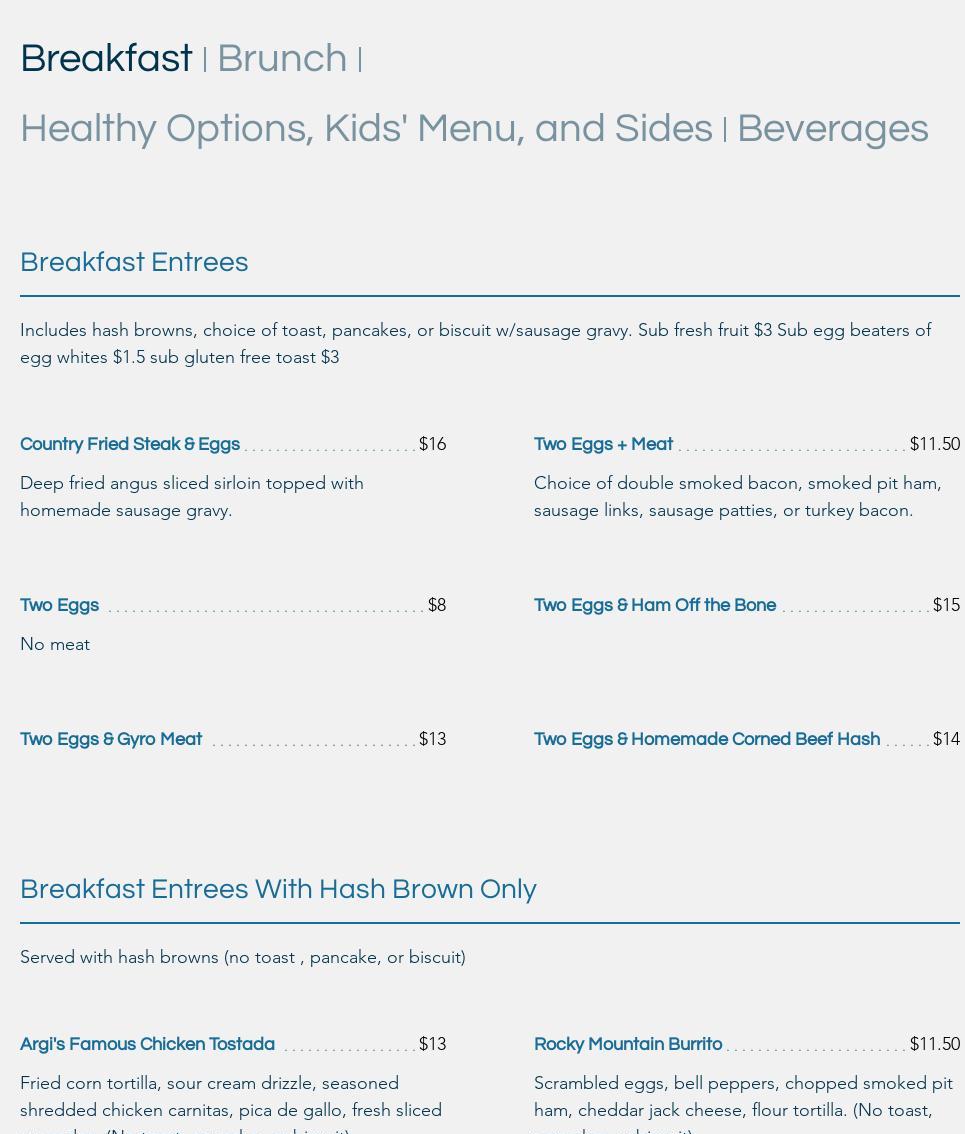
Task: Click the Two Eggs + Meat item
Action: [x=603, y=444]
